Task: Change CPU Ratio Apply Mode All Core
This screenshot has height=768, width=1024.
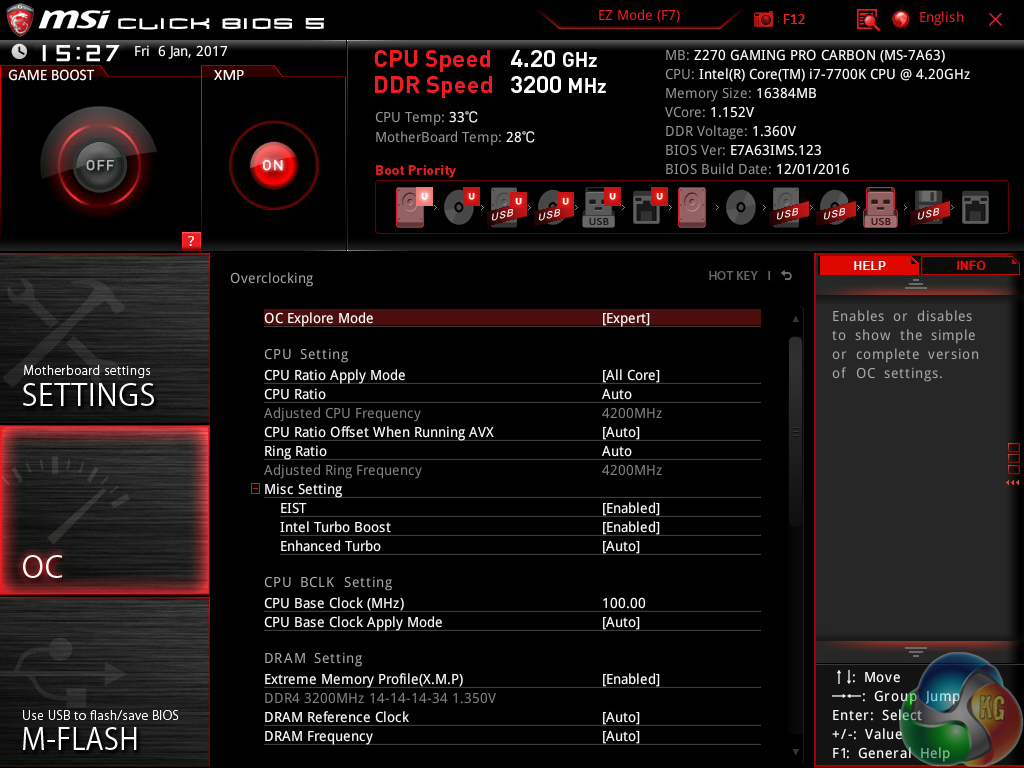Action: coord(630,375)
